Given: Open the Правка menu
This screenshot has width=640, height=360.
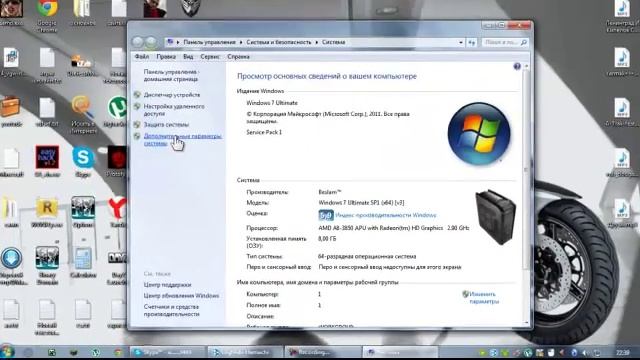Looking at the screenshot, I should 166,57.
